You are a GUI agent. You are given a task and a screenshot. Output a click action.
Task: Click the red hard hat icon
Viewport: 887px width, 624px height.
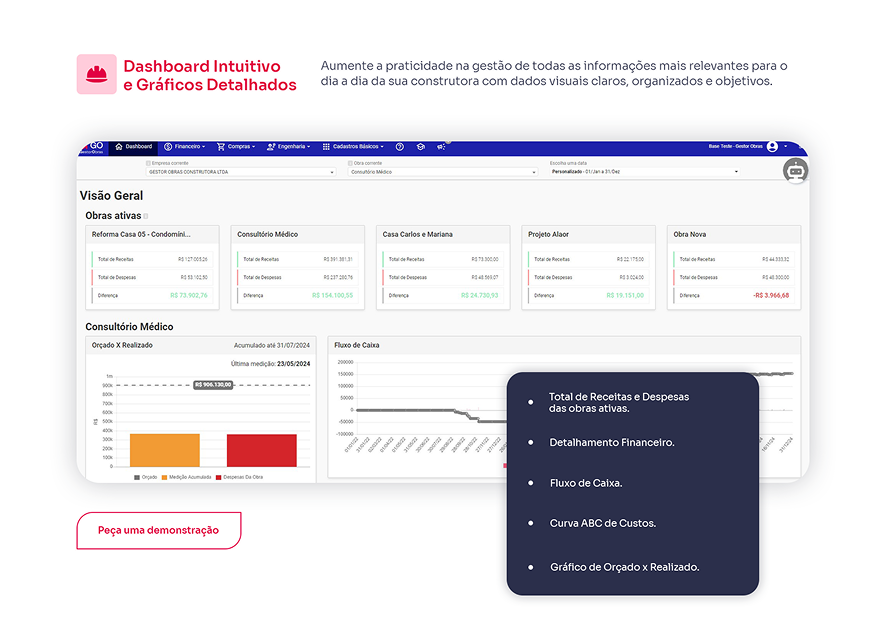(97, 74)
